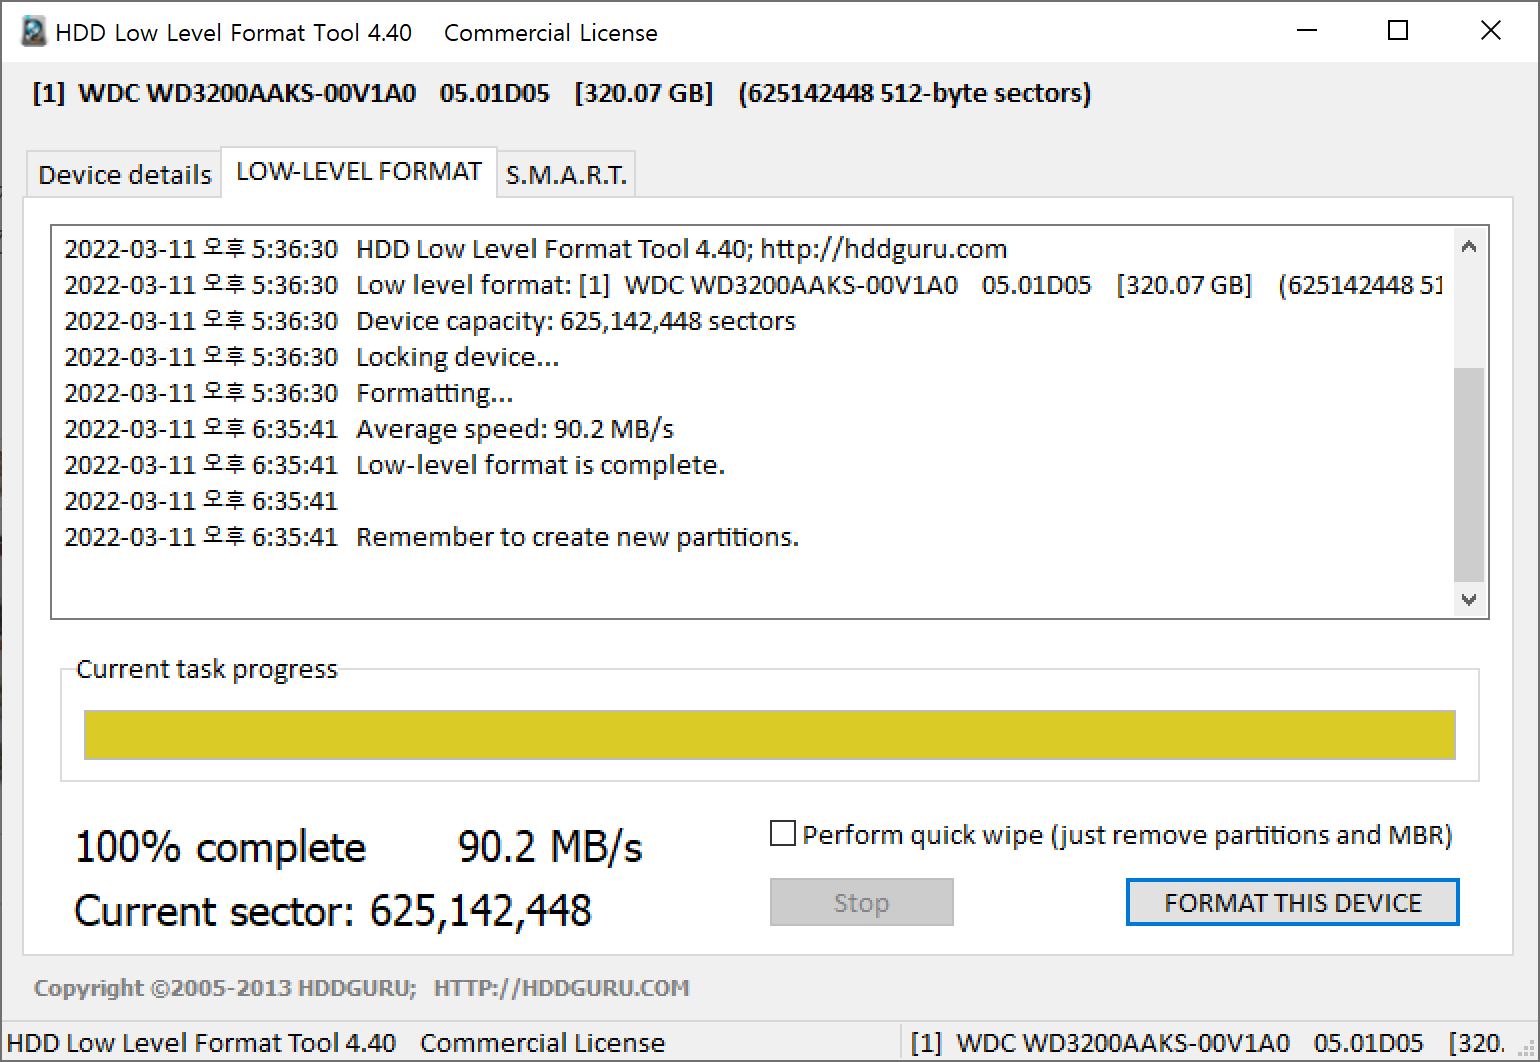This screenshot has height=1062, width=1540.
Task: Click the Stop button
Action: tap(861, 903)
